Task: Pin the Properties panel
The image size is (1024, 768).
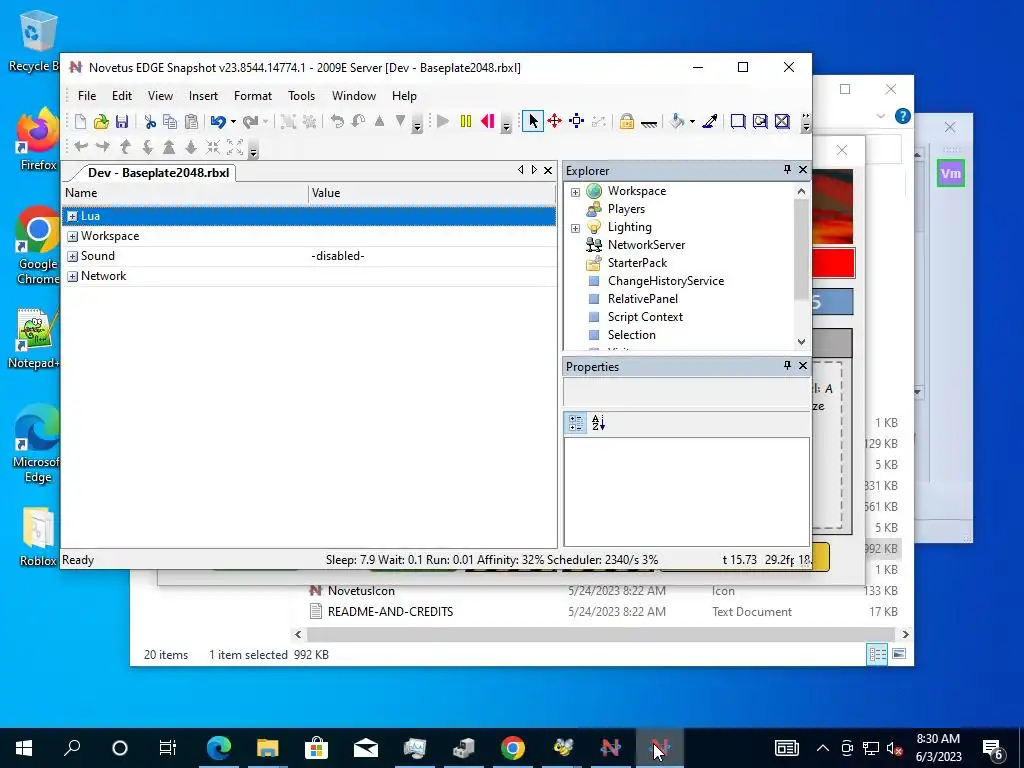Action: coord(787,366)
